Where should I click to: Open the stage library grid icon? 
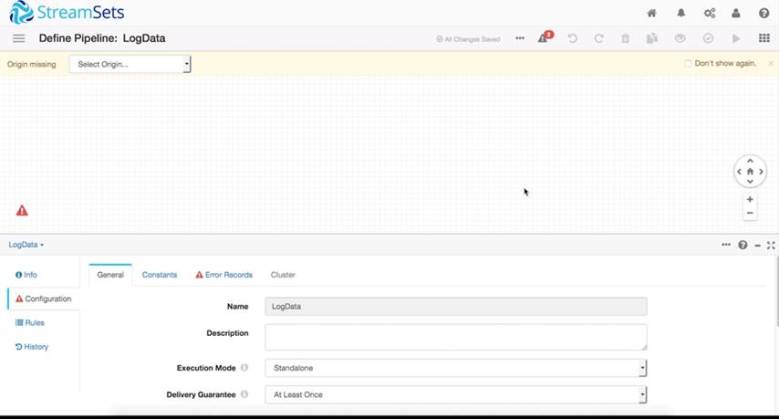click(x=764, y=39)
